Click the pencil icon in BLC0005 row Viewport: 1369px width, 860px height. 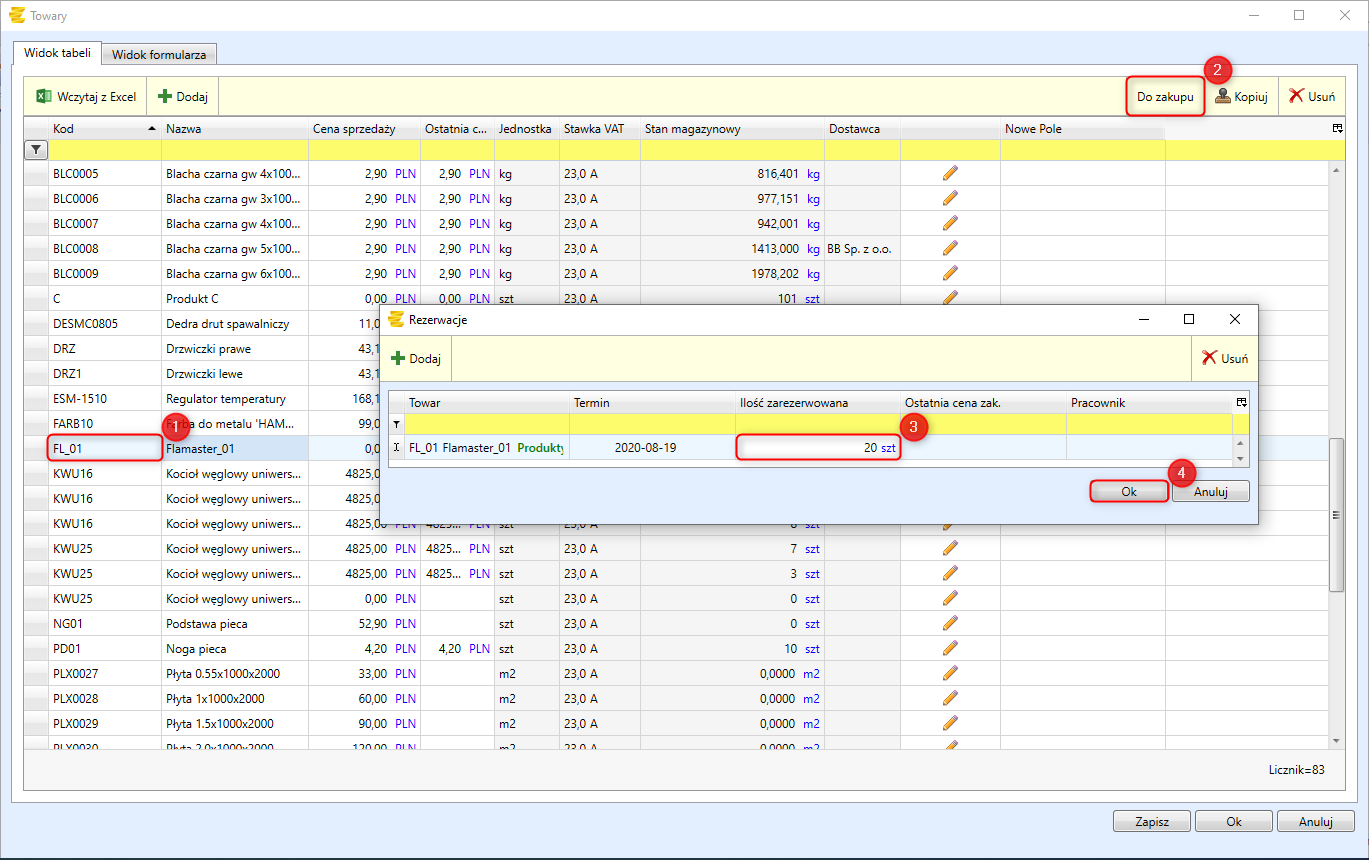pyautogui.click(x=950, y=173)
